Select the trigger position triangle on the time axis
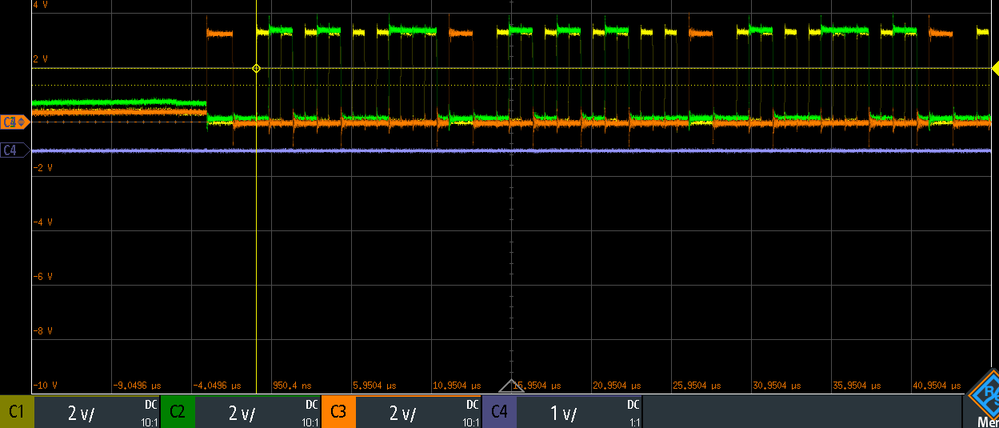The image size is (999, 428). tap(511, 386)
